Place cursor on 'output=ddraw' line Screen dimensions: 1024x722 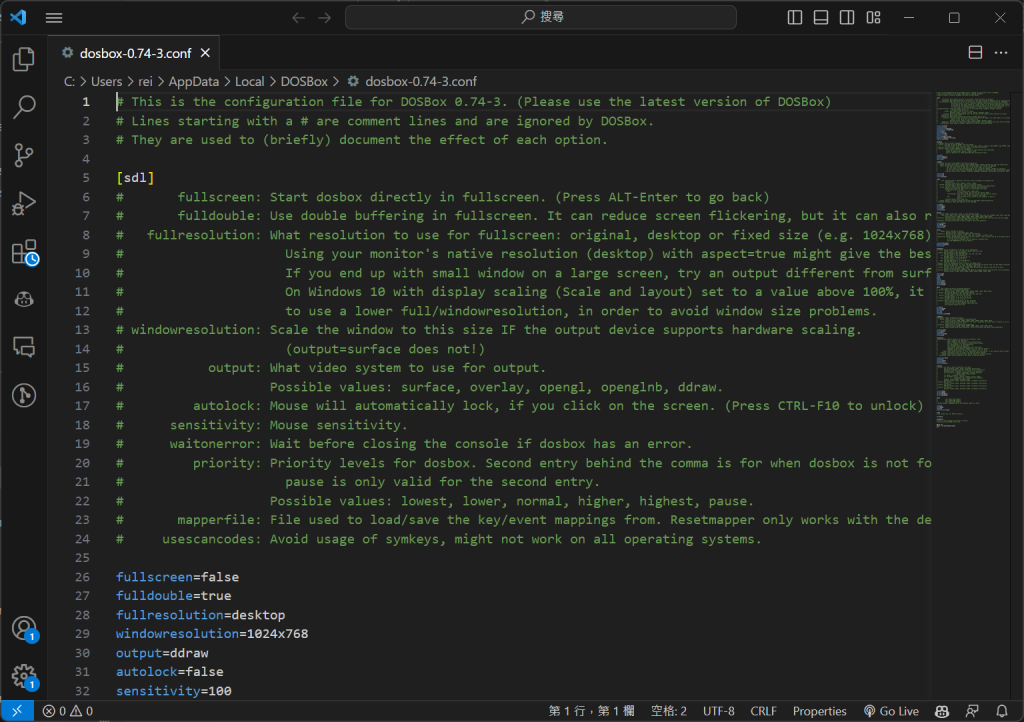pyautogui.click(x=162, y=653)
